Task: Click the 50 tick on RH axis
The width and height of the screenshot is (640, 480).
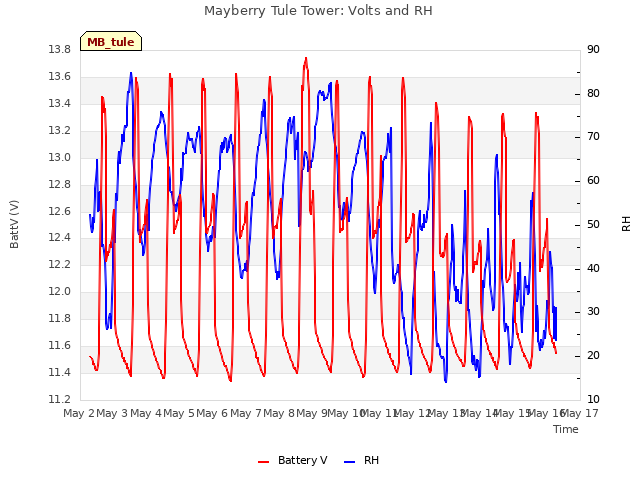Action: [x=593, y=224]
